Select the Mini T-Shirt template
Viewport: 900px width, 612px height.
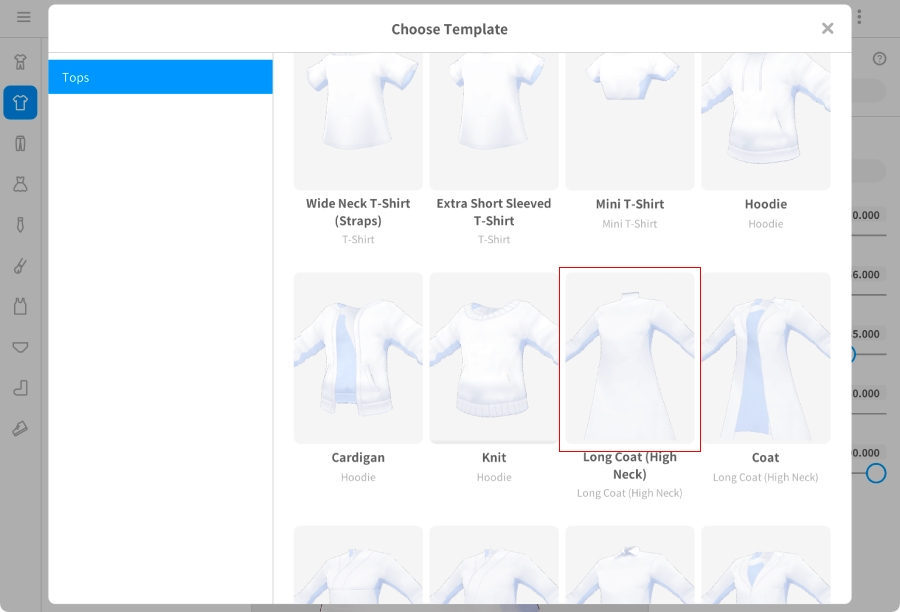pyautogui.click(x=630, y=120)
